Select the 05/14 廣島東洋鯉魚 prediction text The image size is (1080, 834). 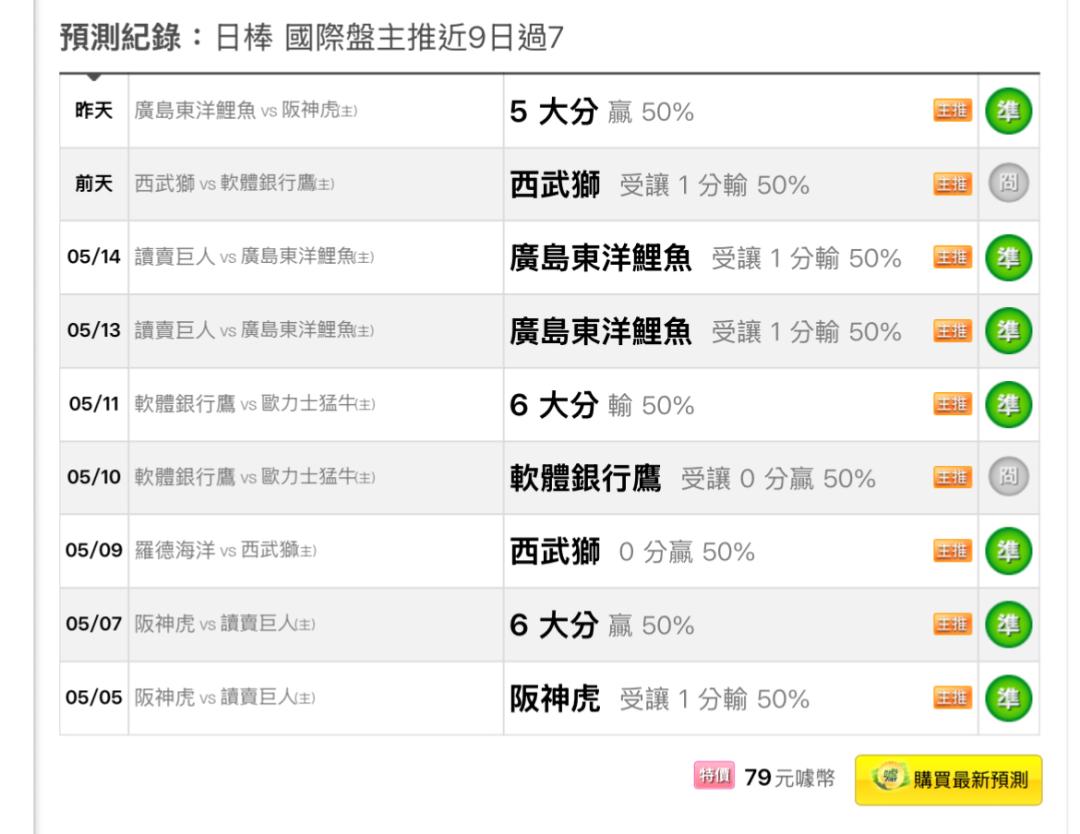(x=705, y=258)
